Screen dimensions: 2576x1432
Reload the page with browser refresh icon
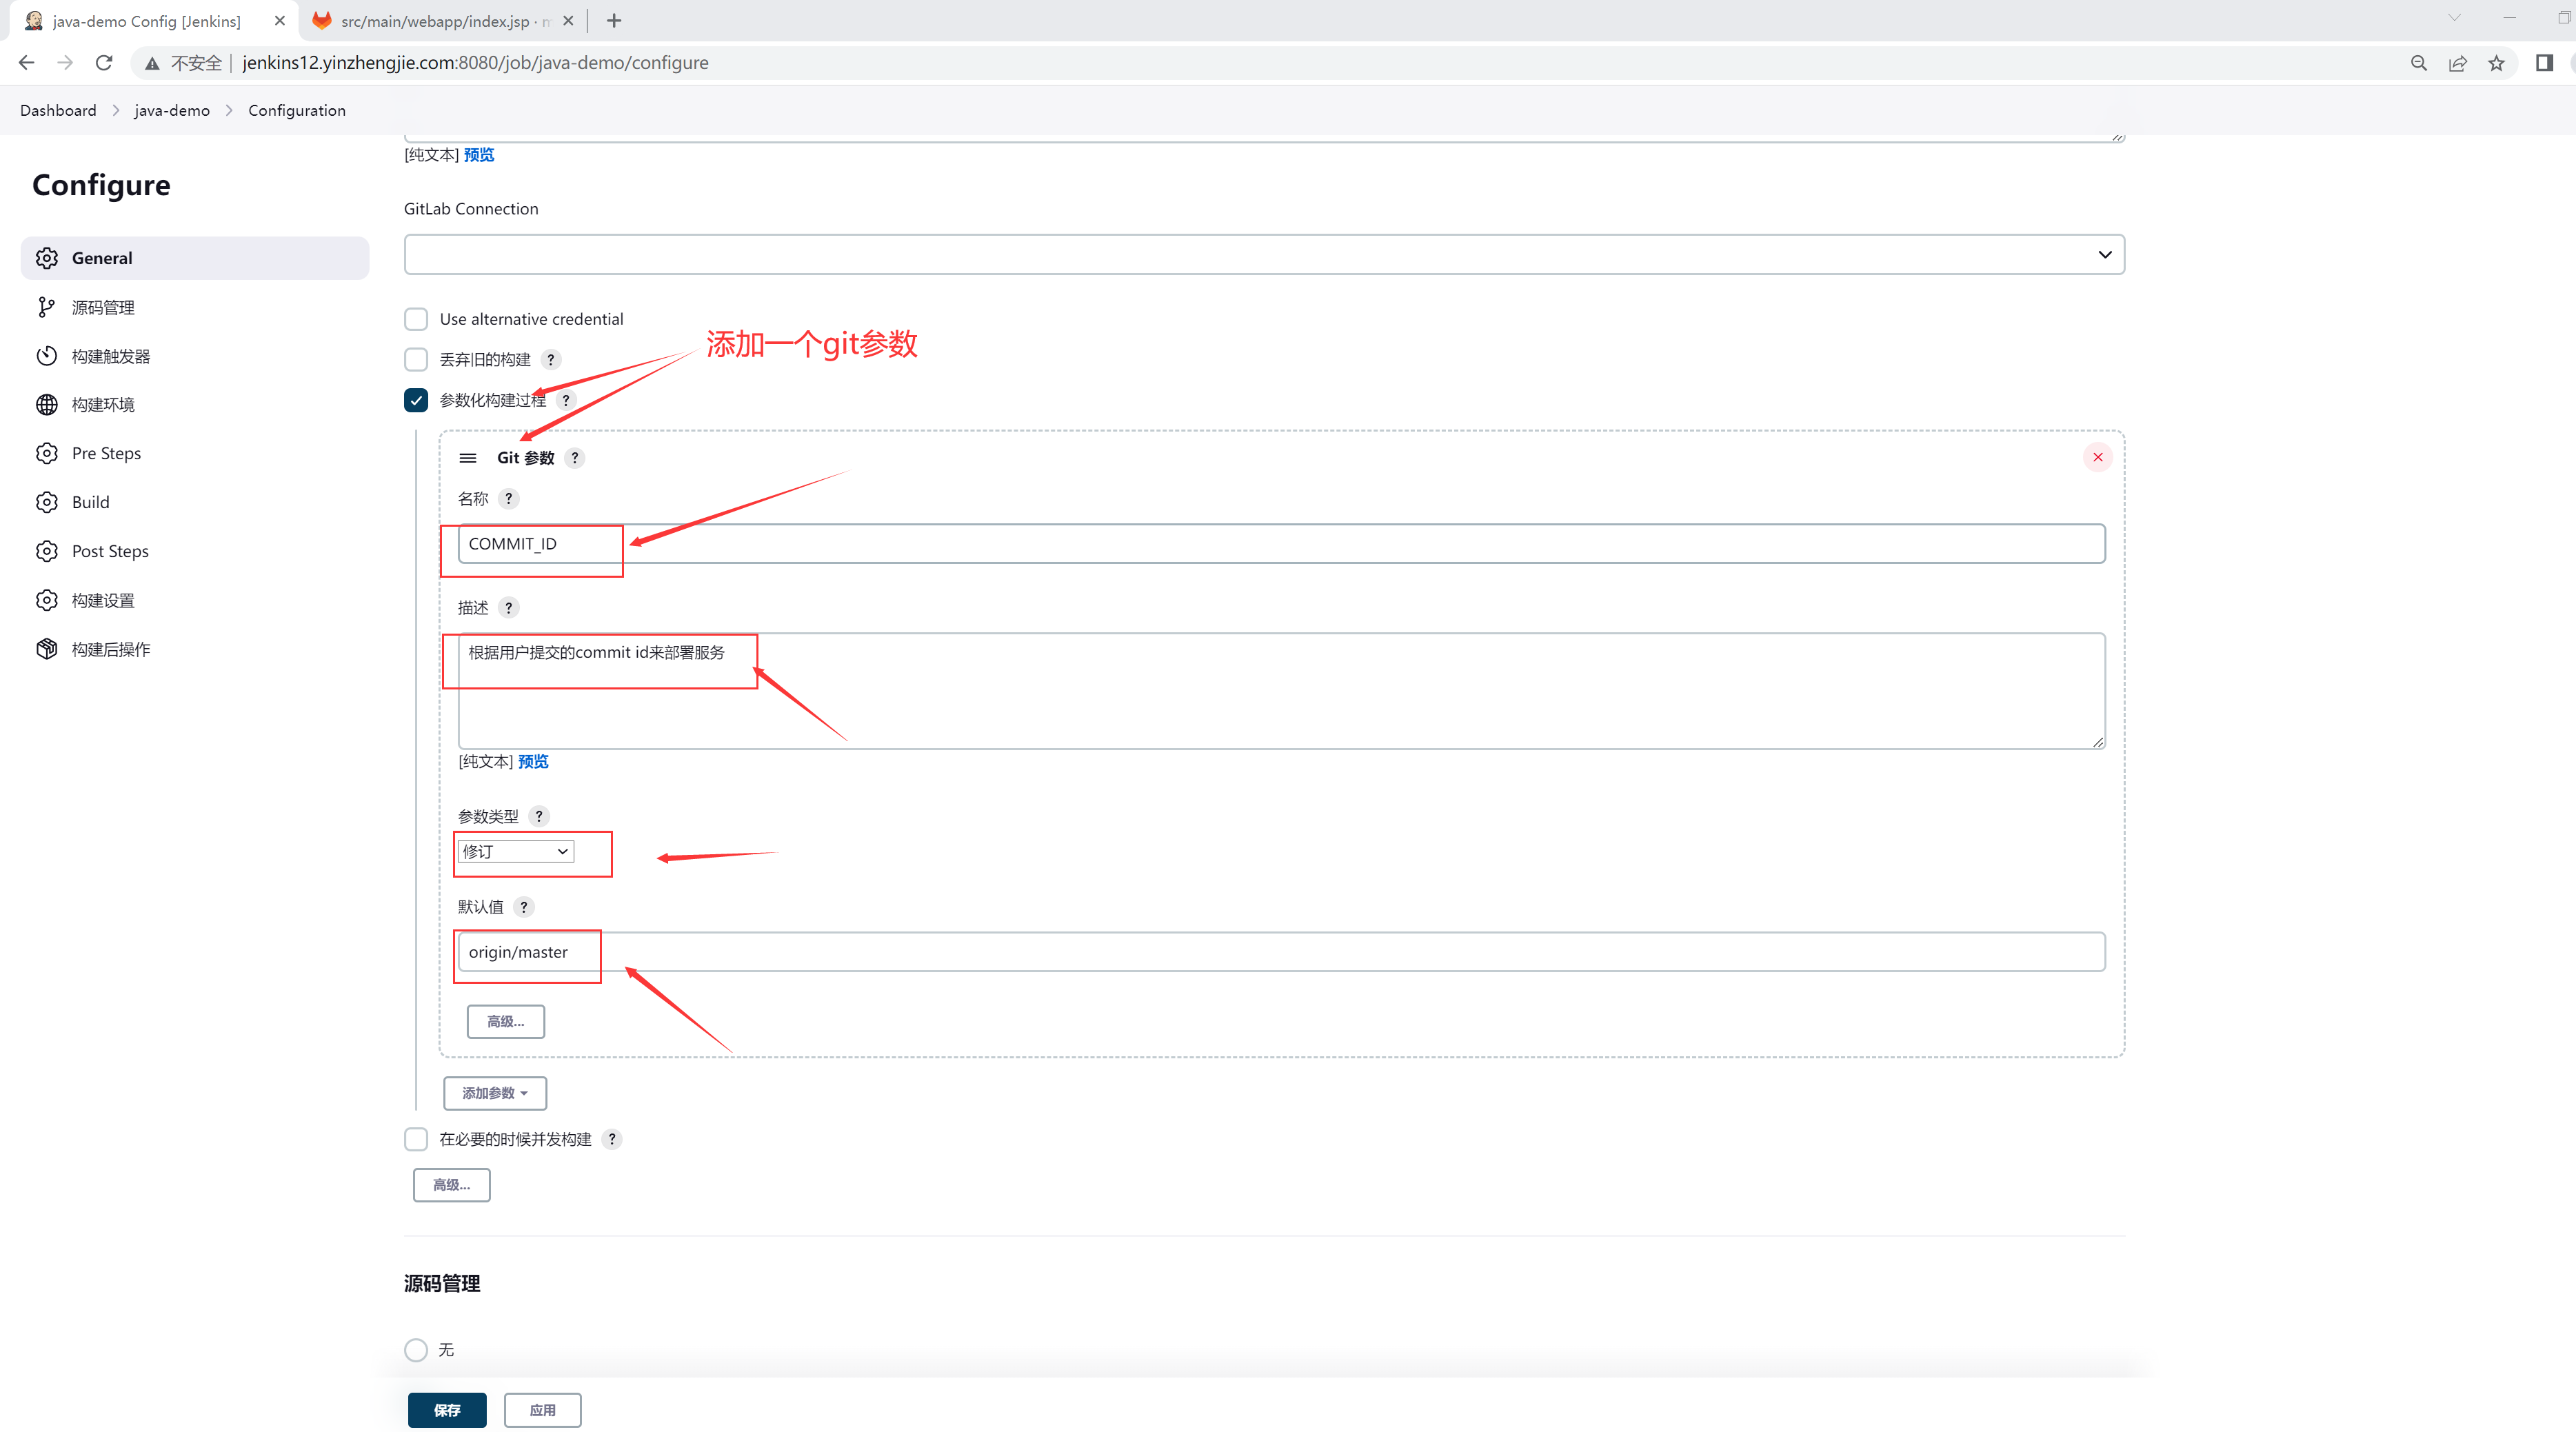tap(104, 63)
